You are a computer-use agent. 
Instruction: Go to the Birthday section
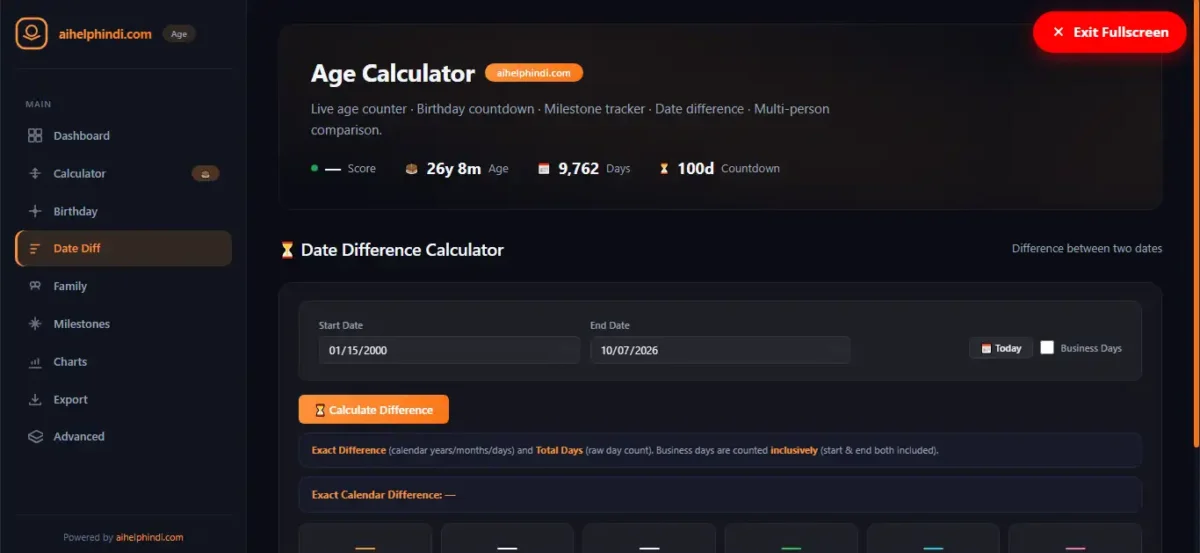pos(123,211)
